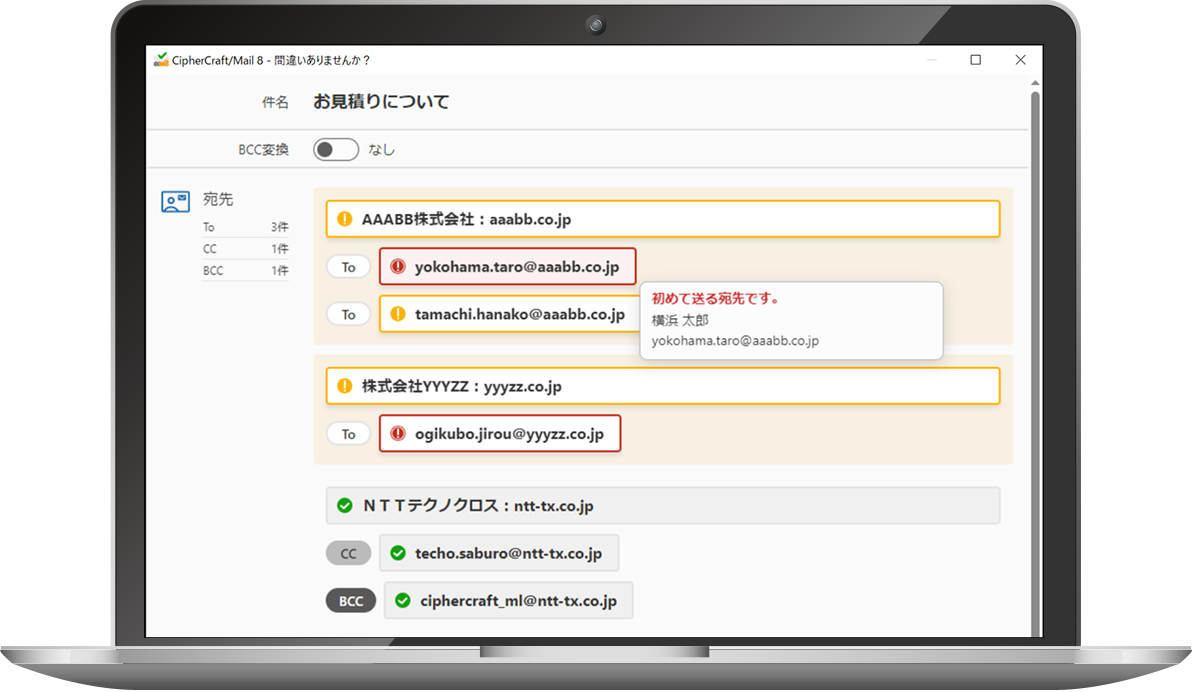Screen dimensions: 1192x692
Task: Confirm ogikubo.jirou@yyyzz.co.jp recipient
Action: tap(500, 433)
